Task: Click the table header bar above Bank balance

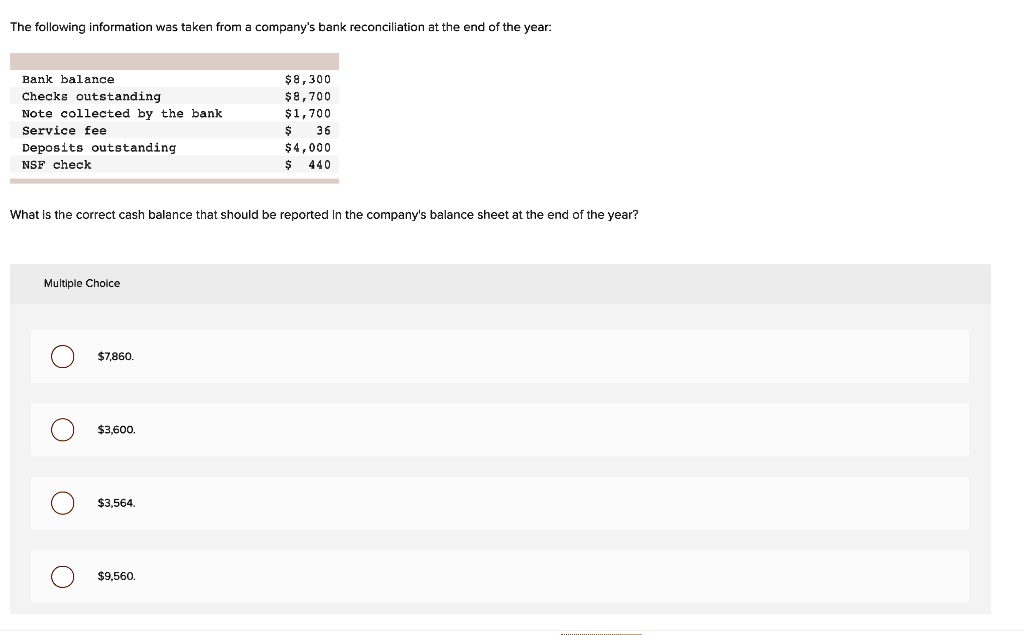Action: tap(175, 60)
